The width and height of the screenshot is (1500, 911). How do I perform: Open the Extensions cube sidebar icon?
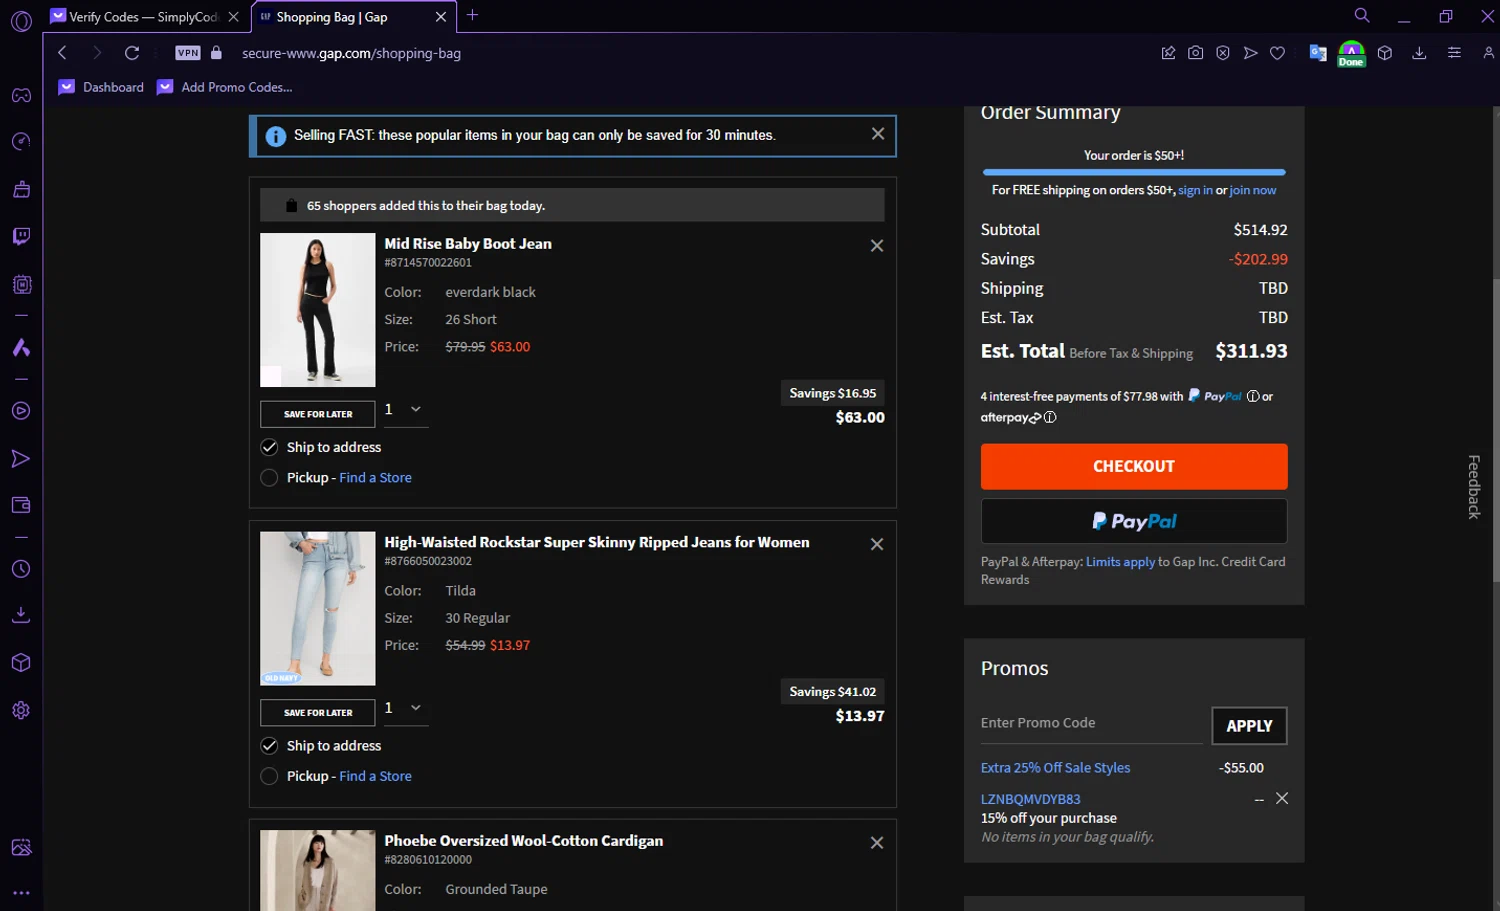[x=21, y=662]
